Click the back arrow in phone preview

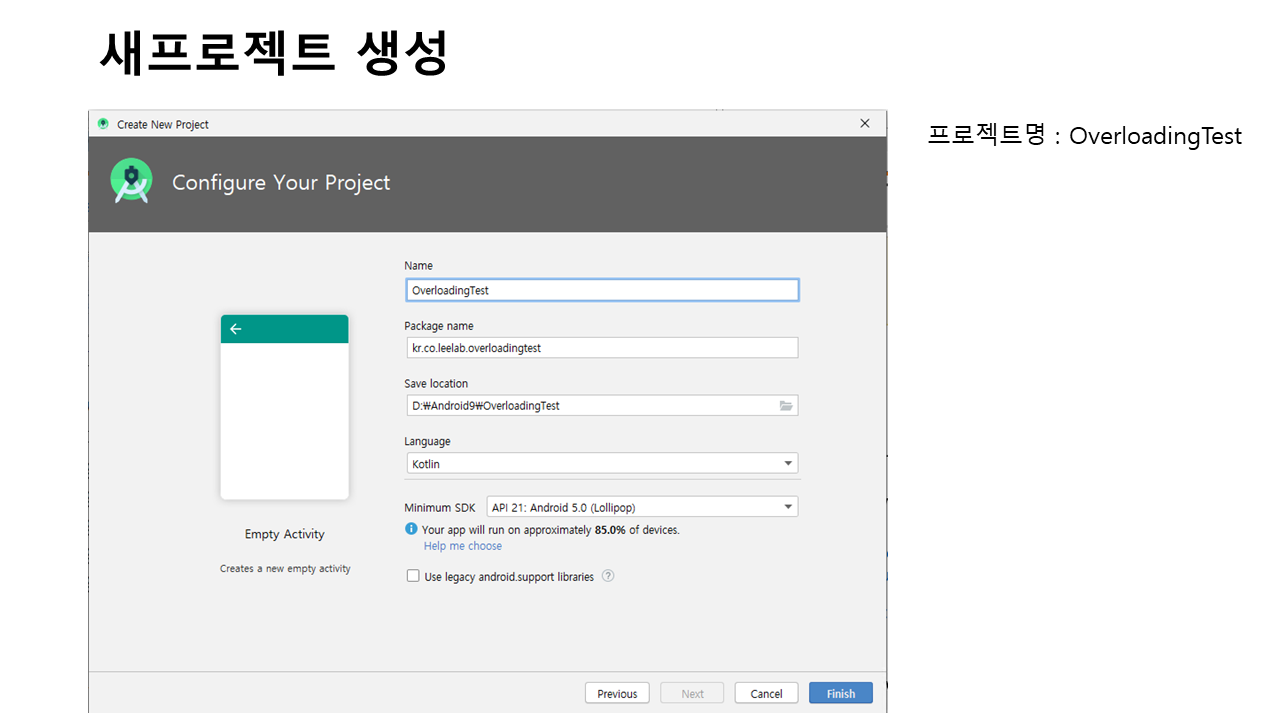(236, 329)
